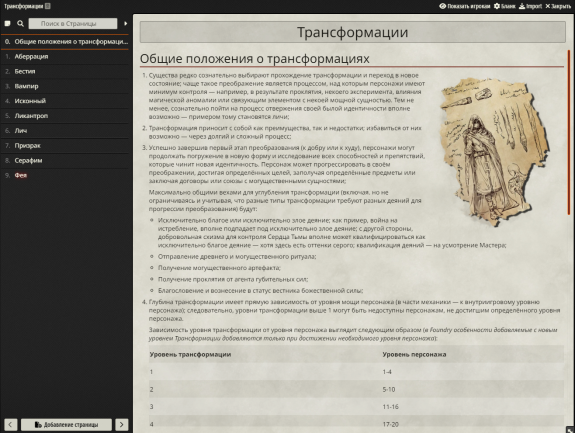
Task: Click Import in the window header
Action: pyautogui.click(x=530, y=6)
